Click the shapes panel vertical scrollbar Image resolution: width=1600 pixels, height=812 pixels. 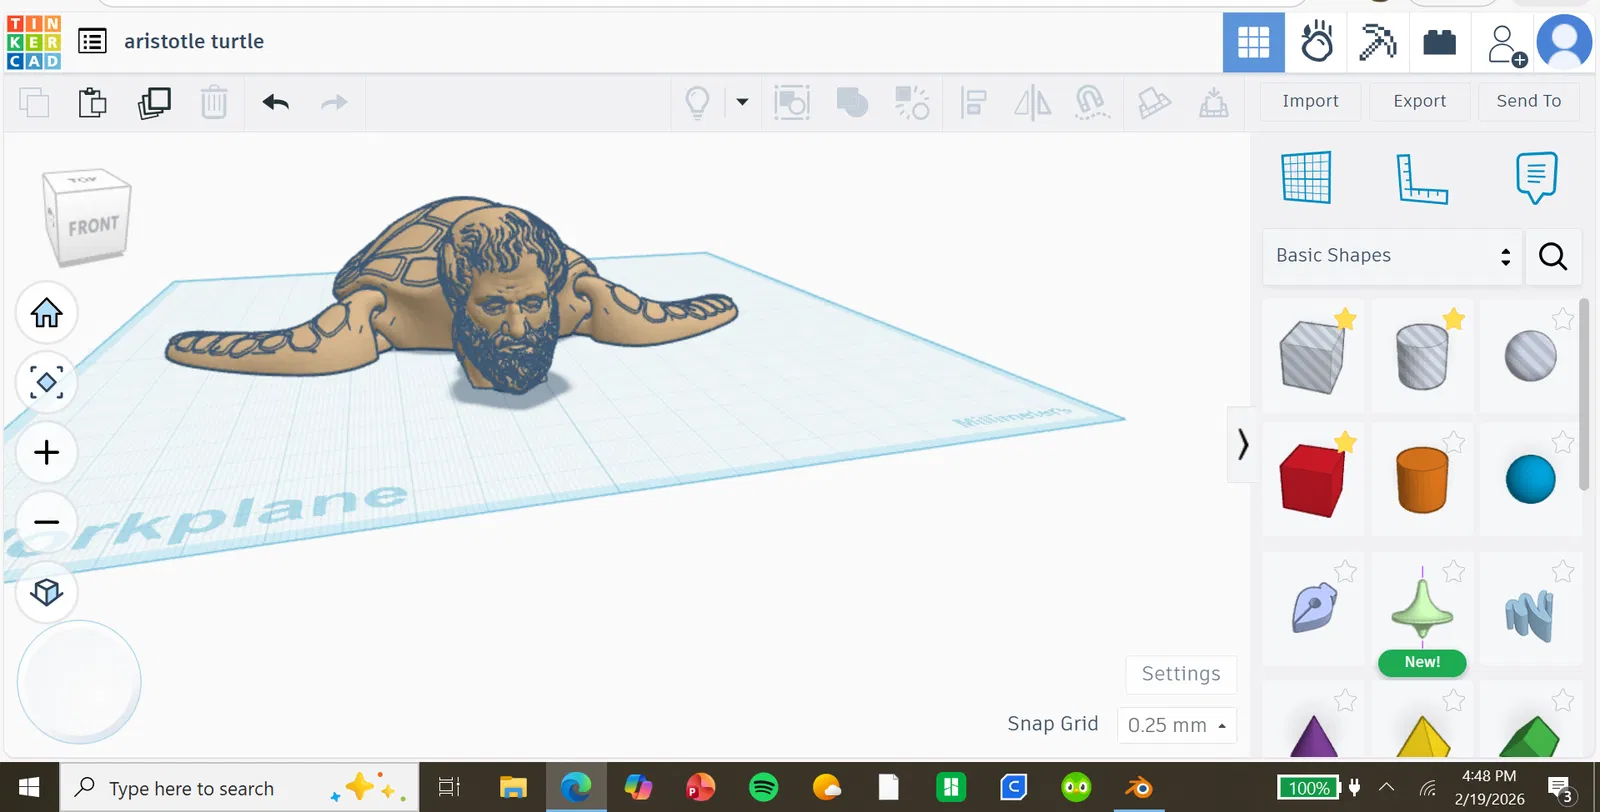[x=1584, y=394]
